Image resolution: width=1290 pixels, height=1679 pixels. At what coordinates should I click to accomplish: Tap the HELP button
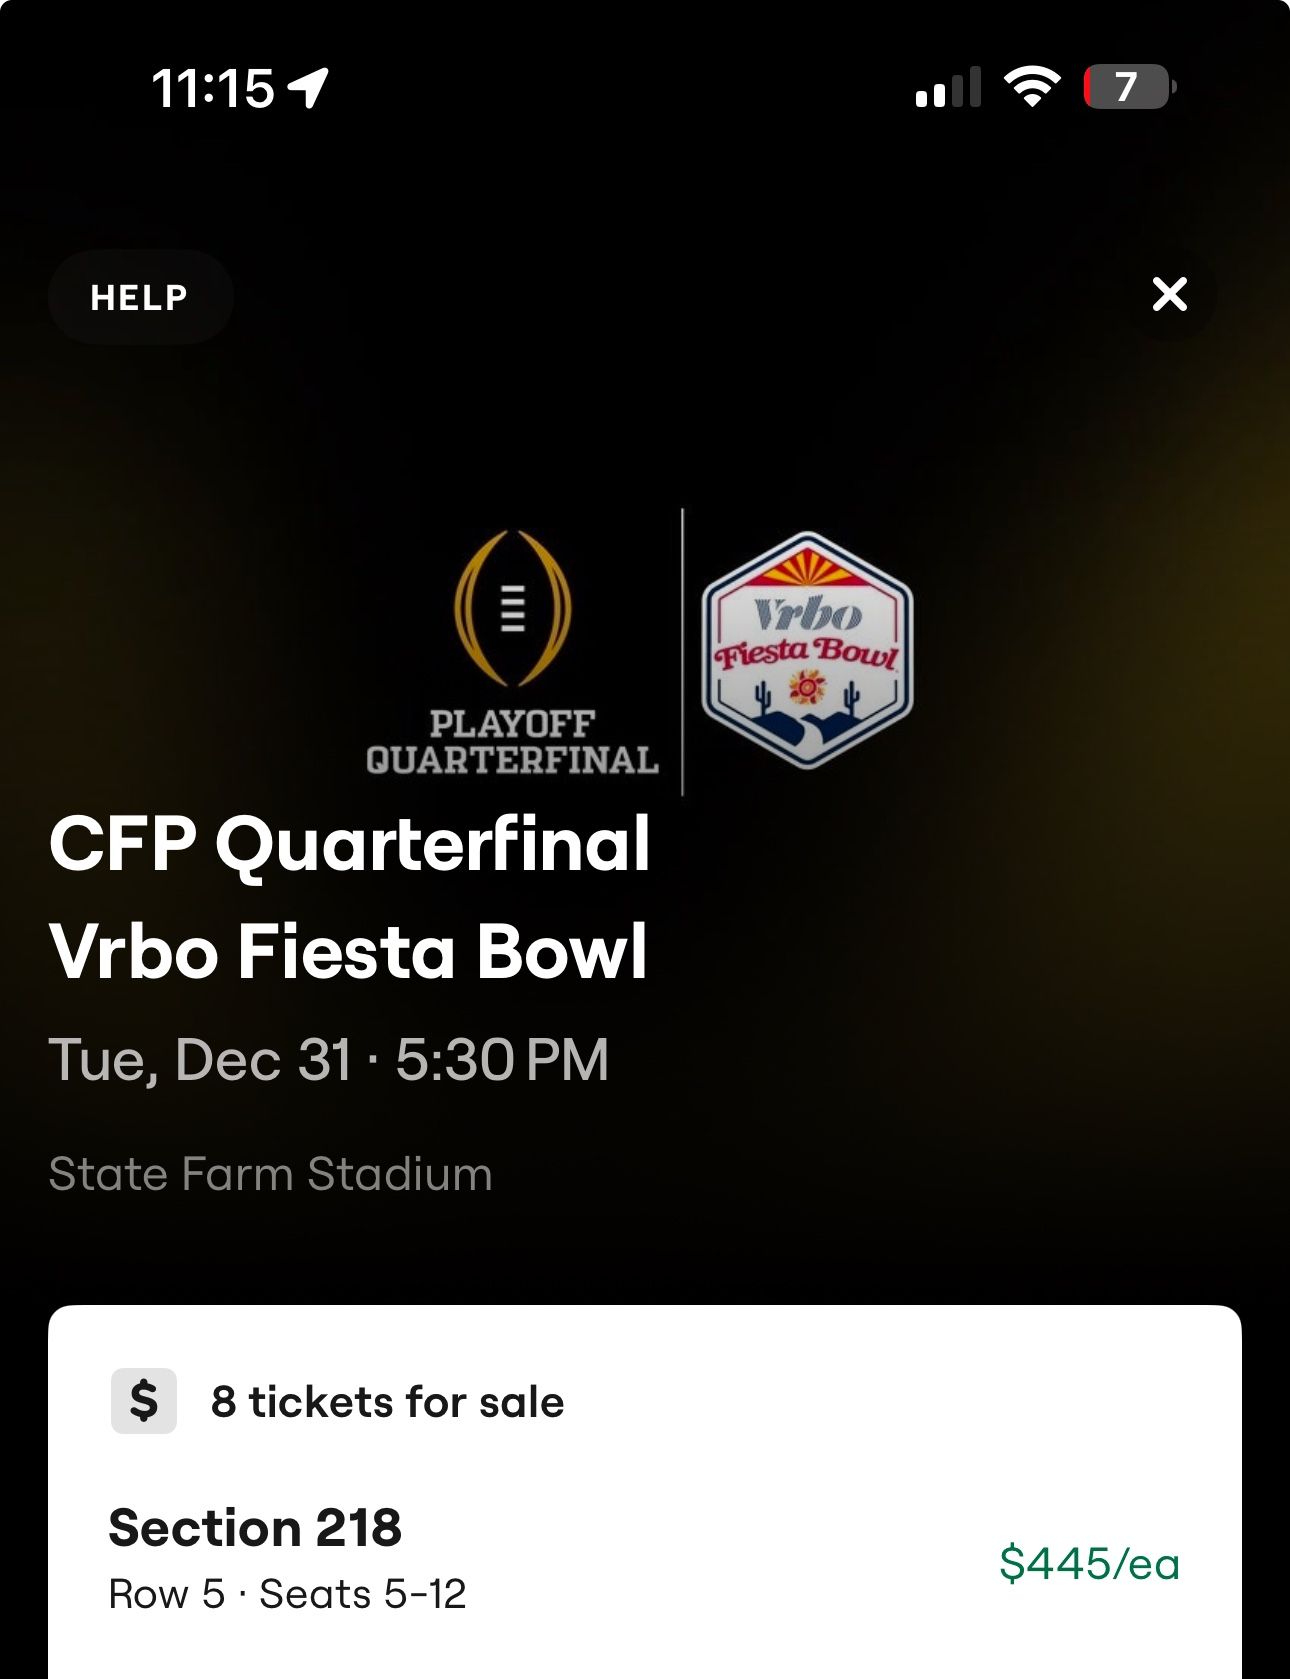tap(140, 297)
